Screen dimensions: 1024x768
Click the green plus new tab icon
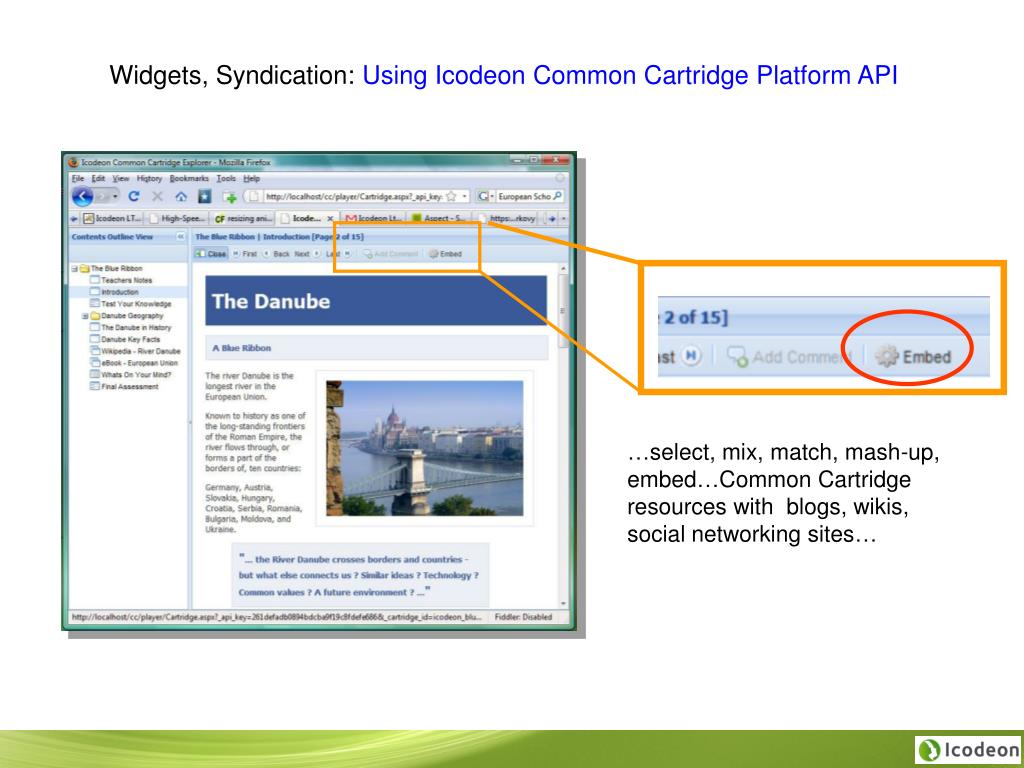pyautogui.click(x=229, y=197)
